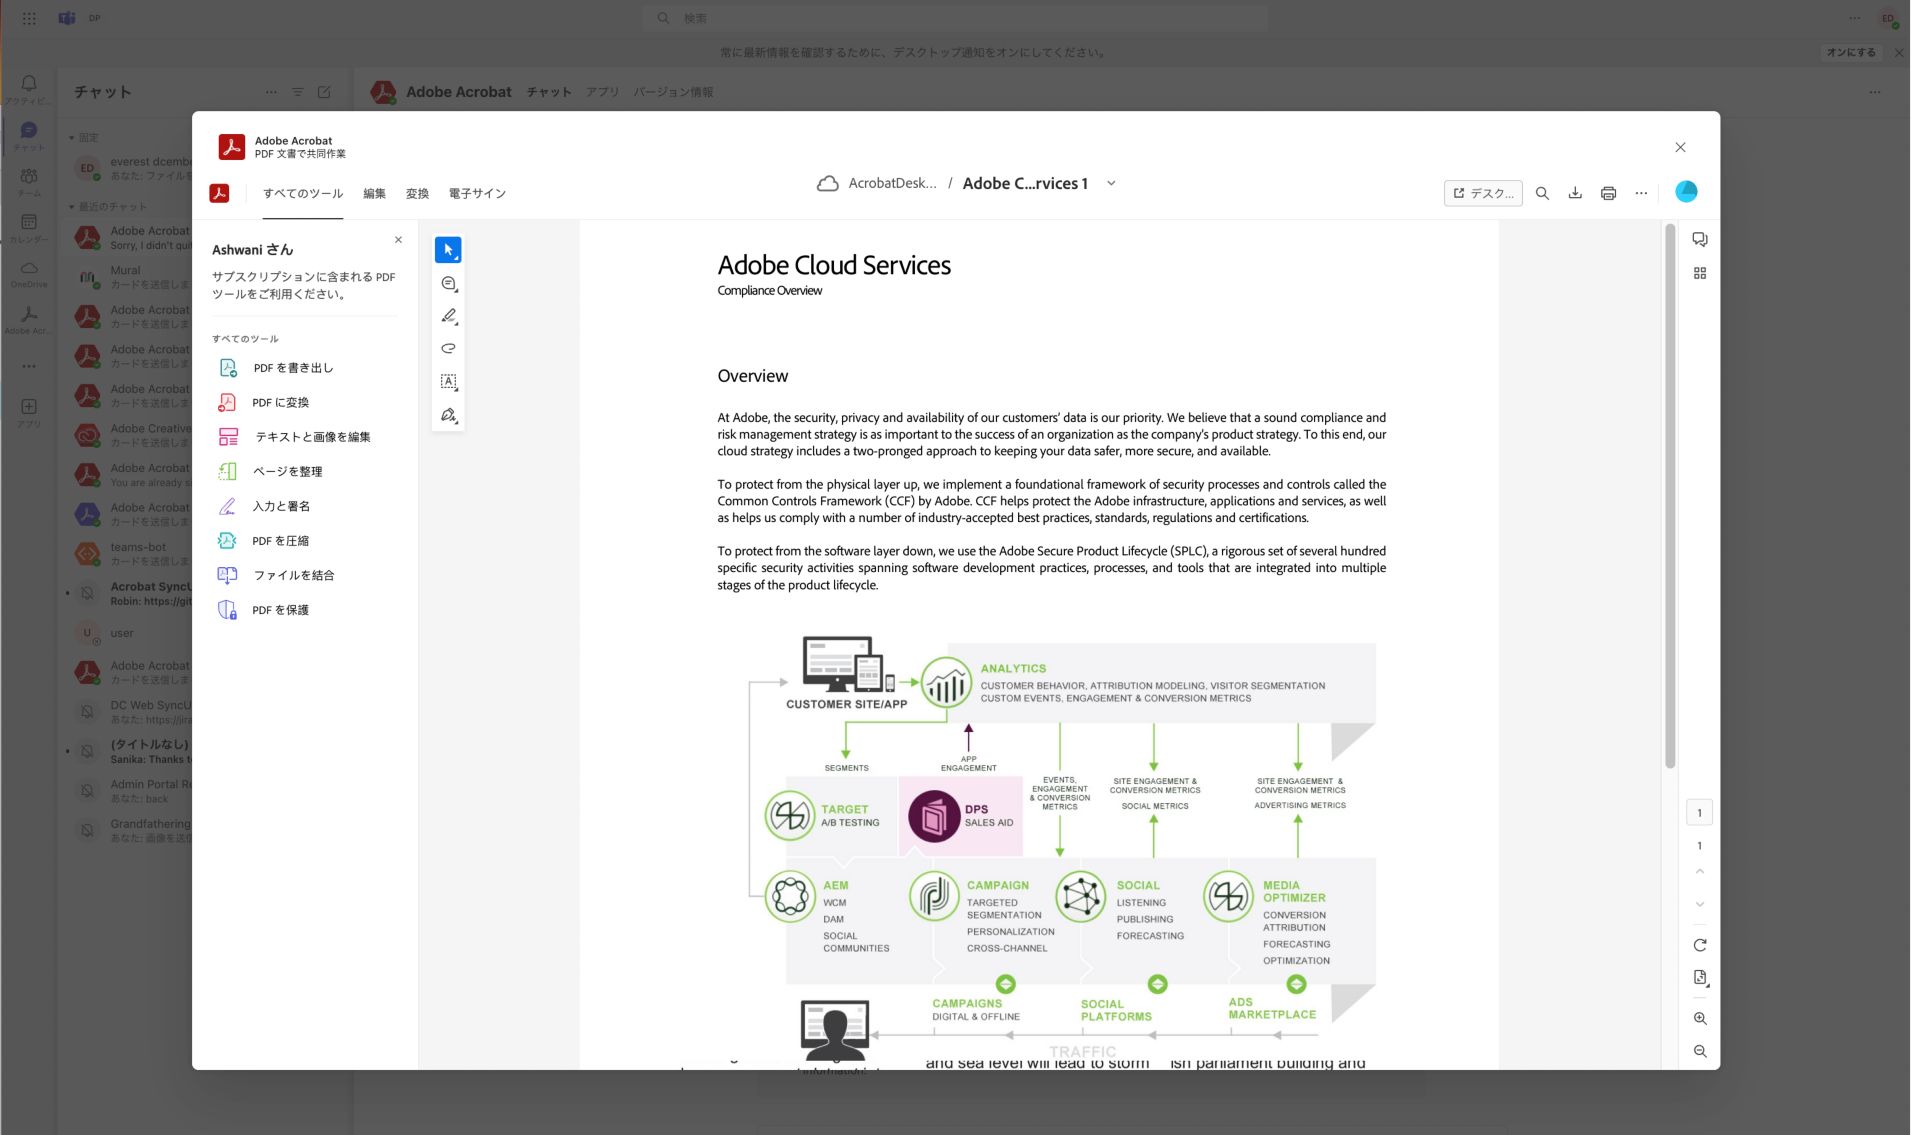
Task: Open the add comment tool
Action: (448, 284)
